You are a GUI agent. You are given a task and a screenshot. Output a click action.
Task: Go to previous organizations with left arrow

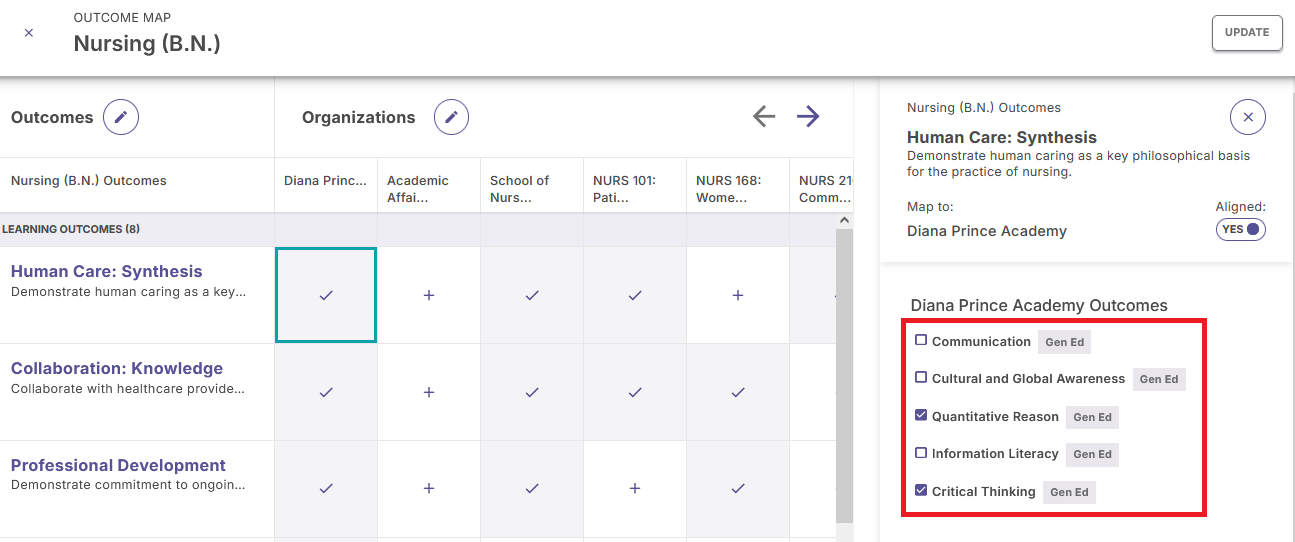pos(764,117)
